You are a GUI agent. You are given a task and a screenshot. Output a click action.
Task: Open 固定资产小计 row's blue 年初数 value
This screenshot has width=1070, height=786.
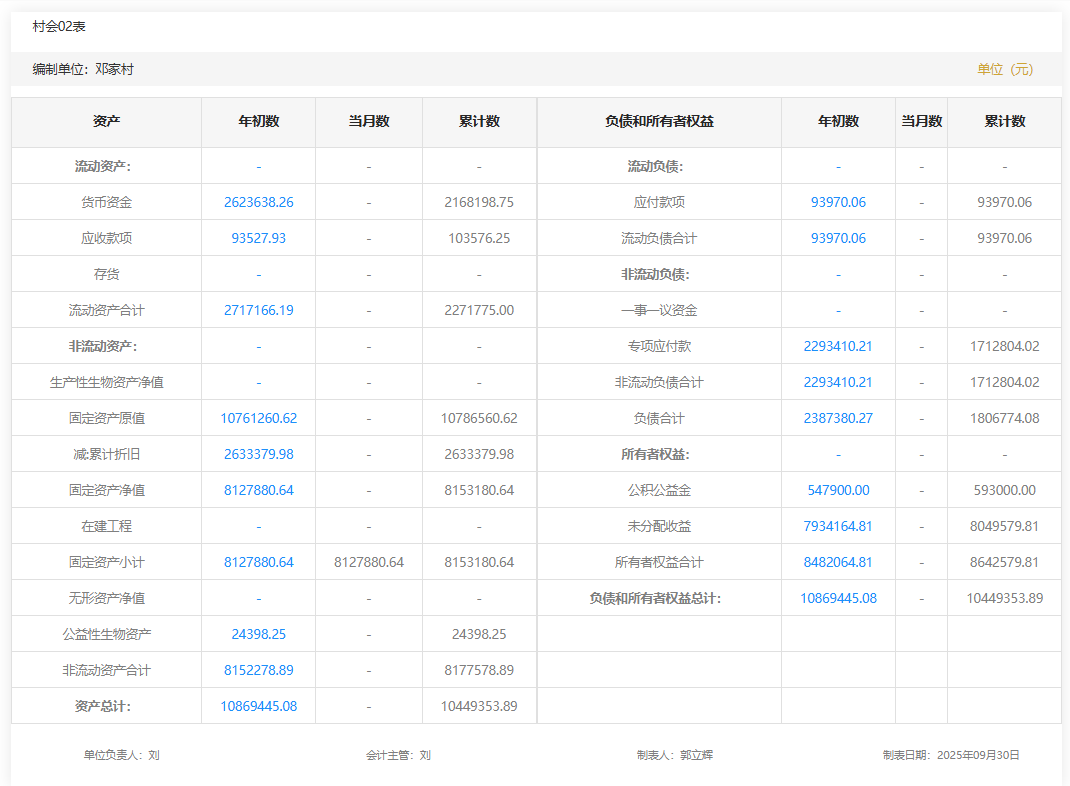(x=258, y=562)
